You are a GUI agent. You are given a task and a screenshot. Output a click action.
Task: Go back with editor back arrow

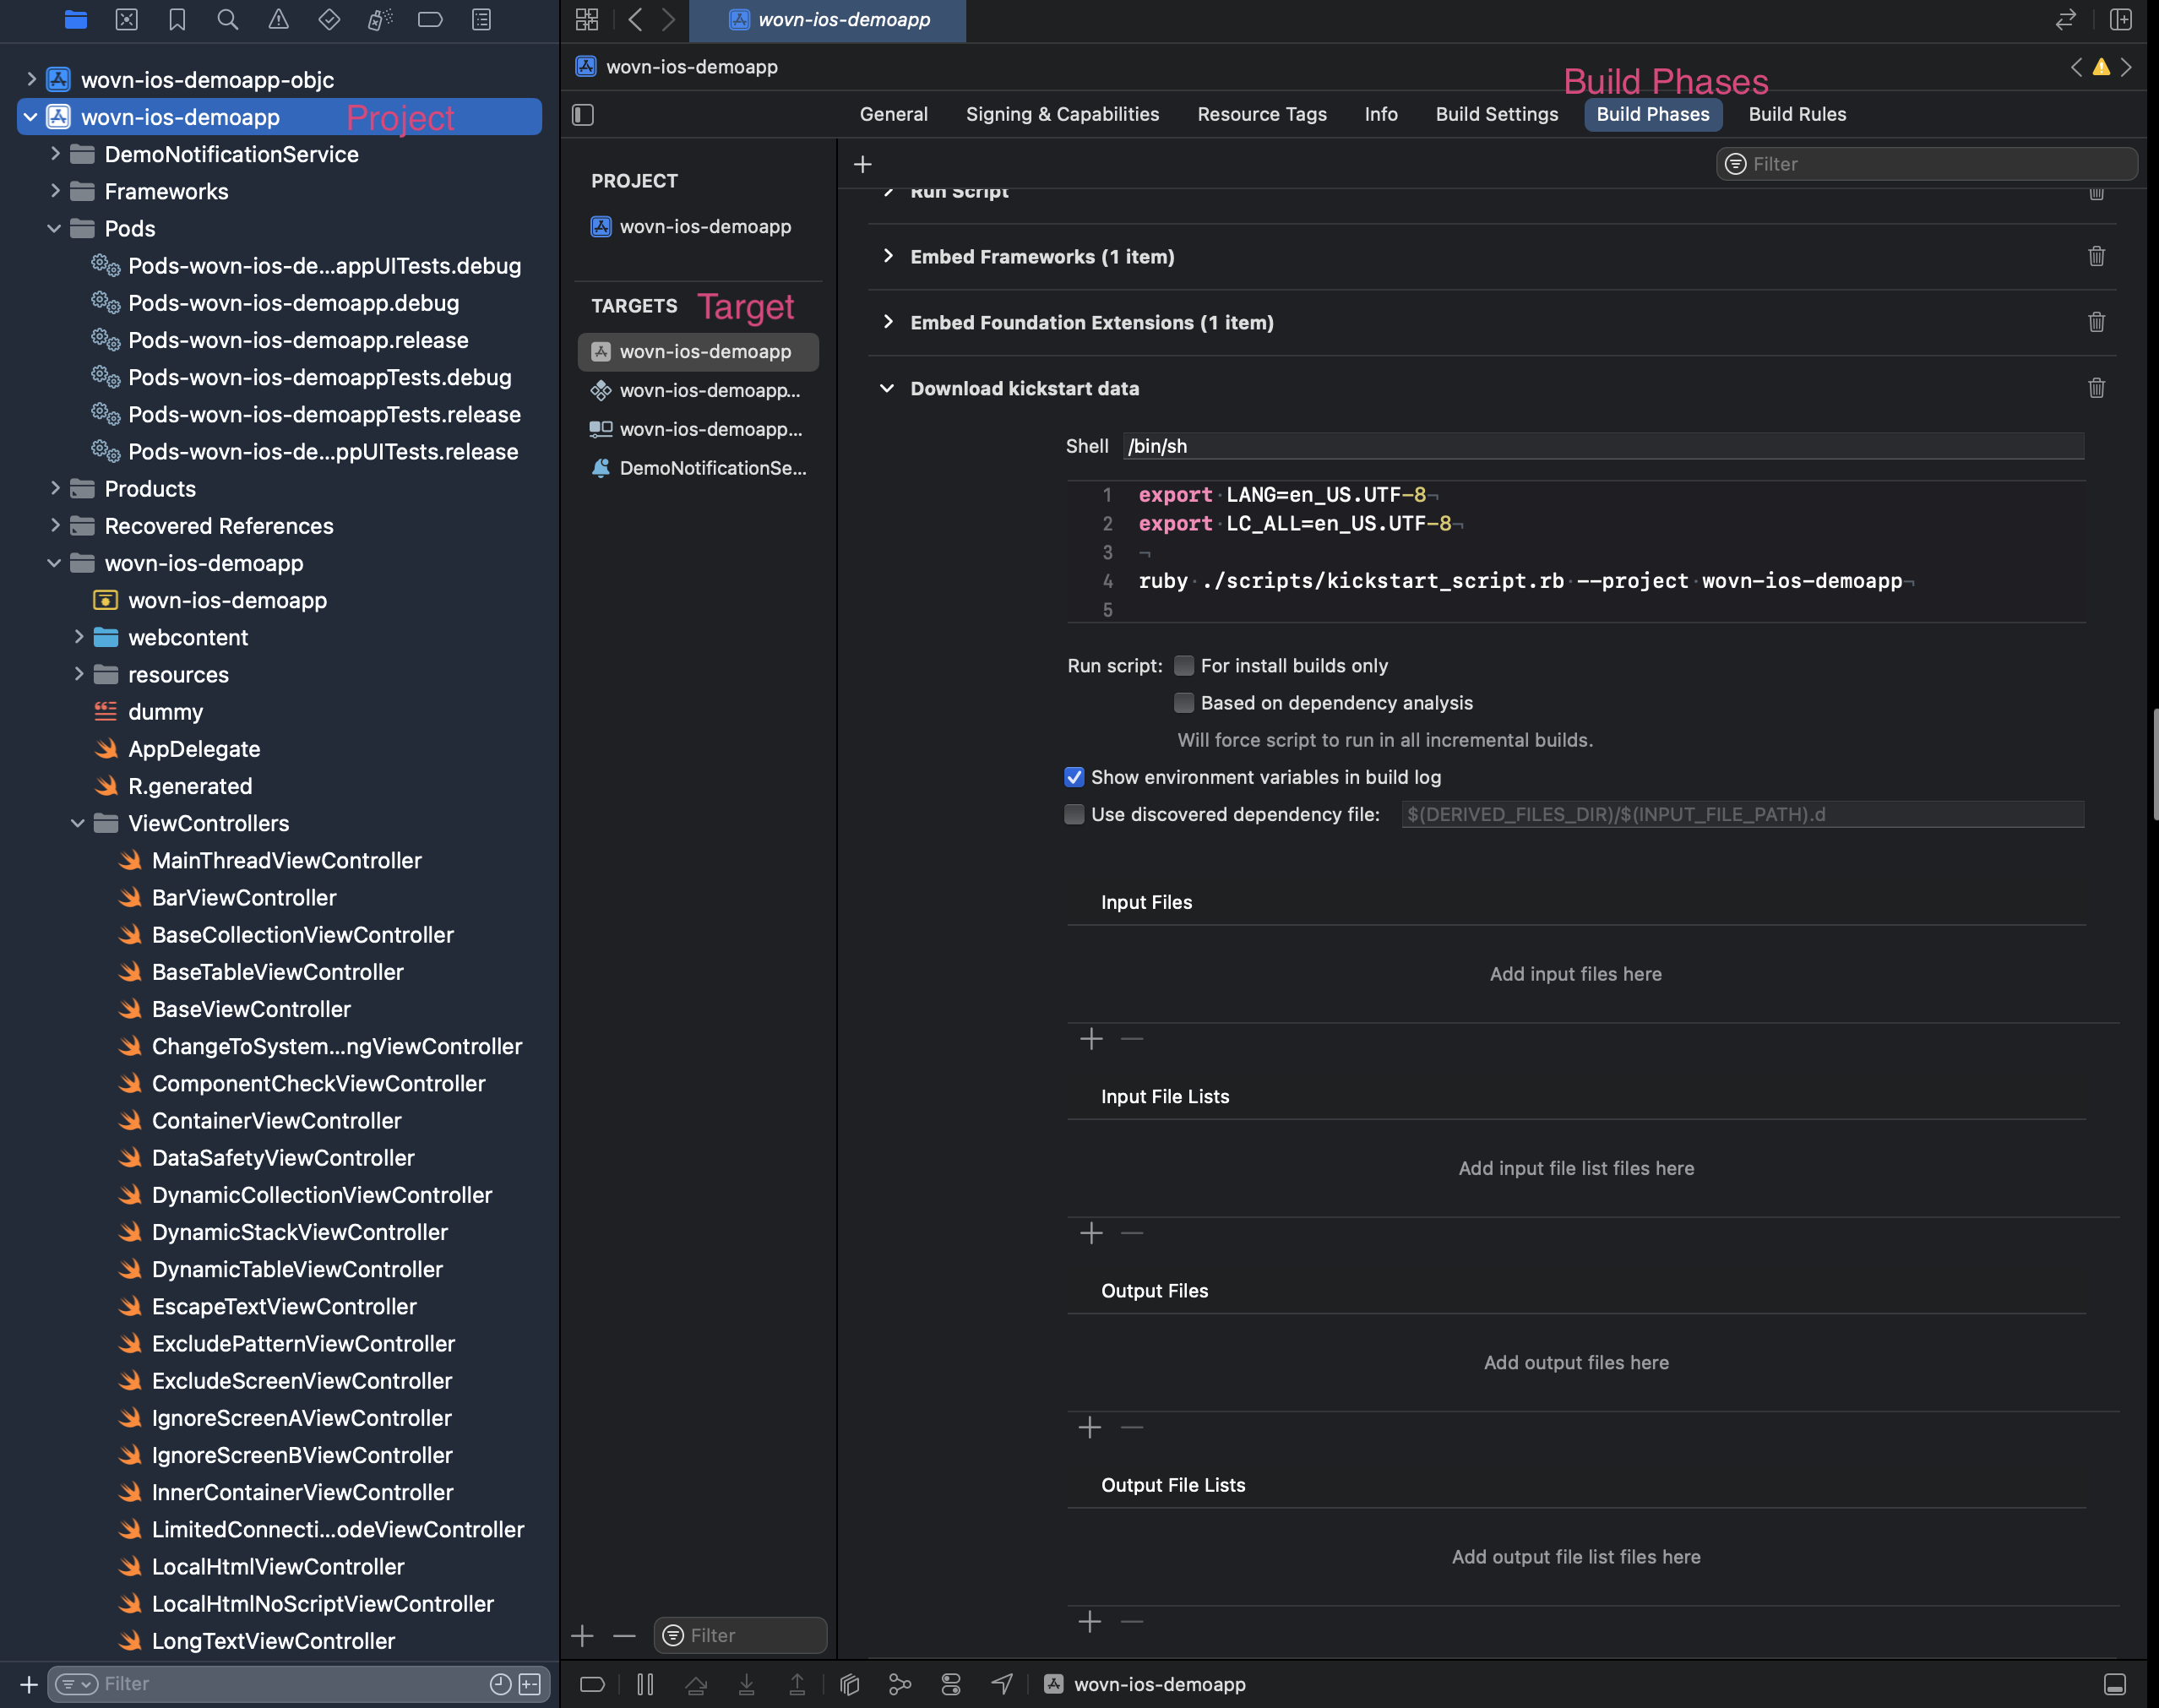(635, 19)
